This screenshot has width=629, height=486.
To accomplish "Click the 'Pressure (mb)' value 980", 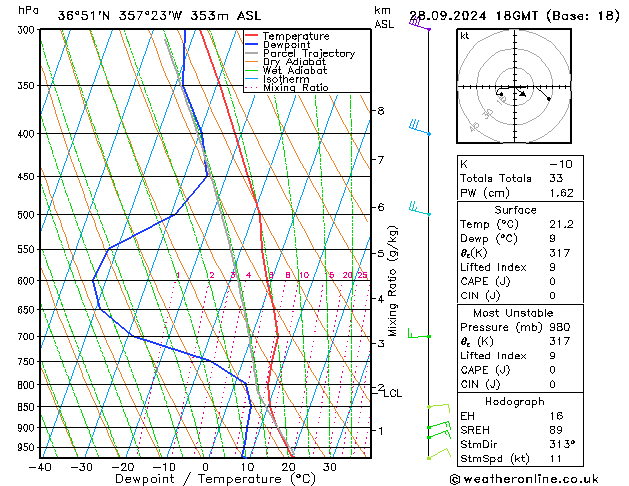I will tap(560, 327).
